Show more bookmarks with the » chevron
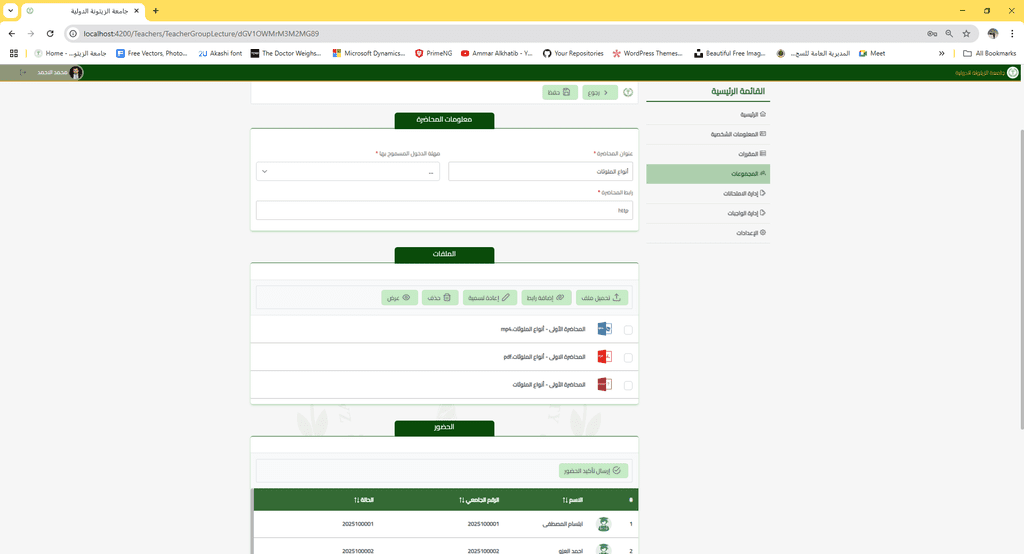 941,54
